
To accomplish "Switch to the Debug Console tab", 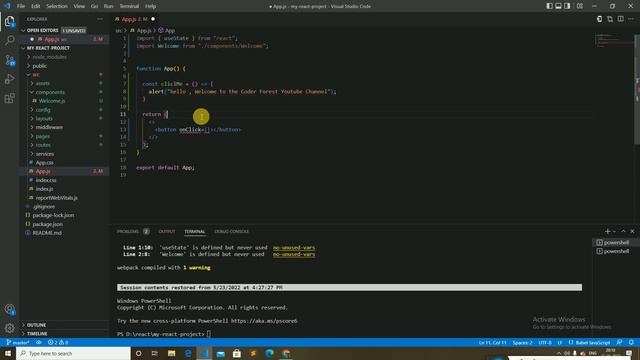I will [231, 231].
